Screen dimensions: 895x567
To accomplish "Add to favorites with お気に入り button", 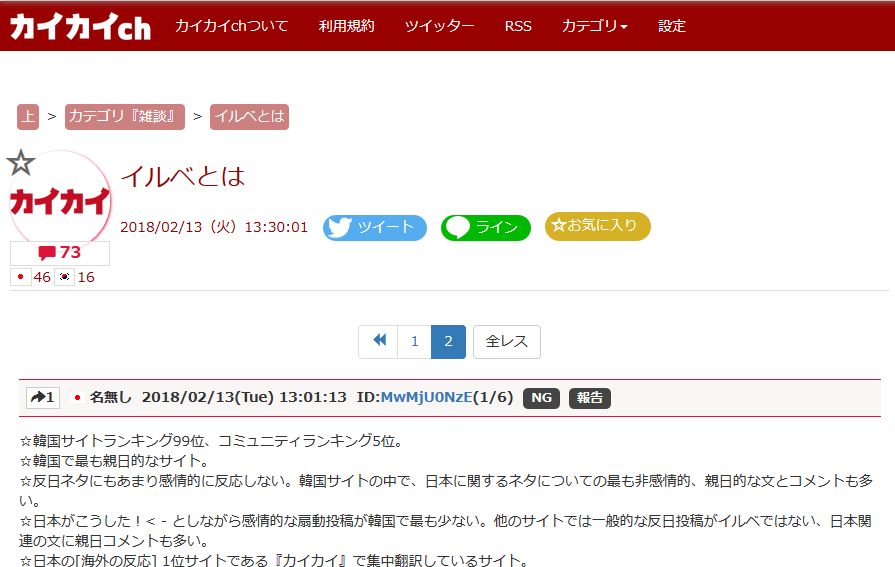I will (x=597, y=226).
